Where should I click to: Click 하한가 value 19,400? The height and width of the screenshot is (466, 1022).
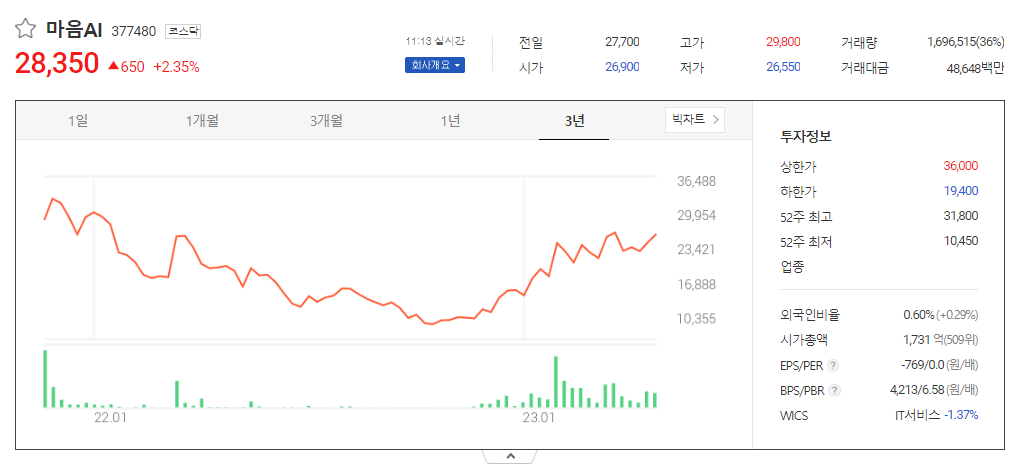961,191
